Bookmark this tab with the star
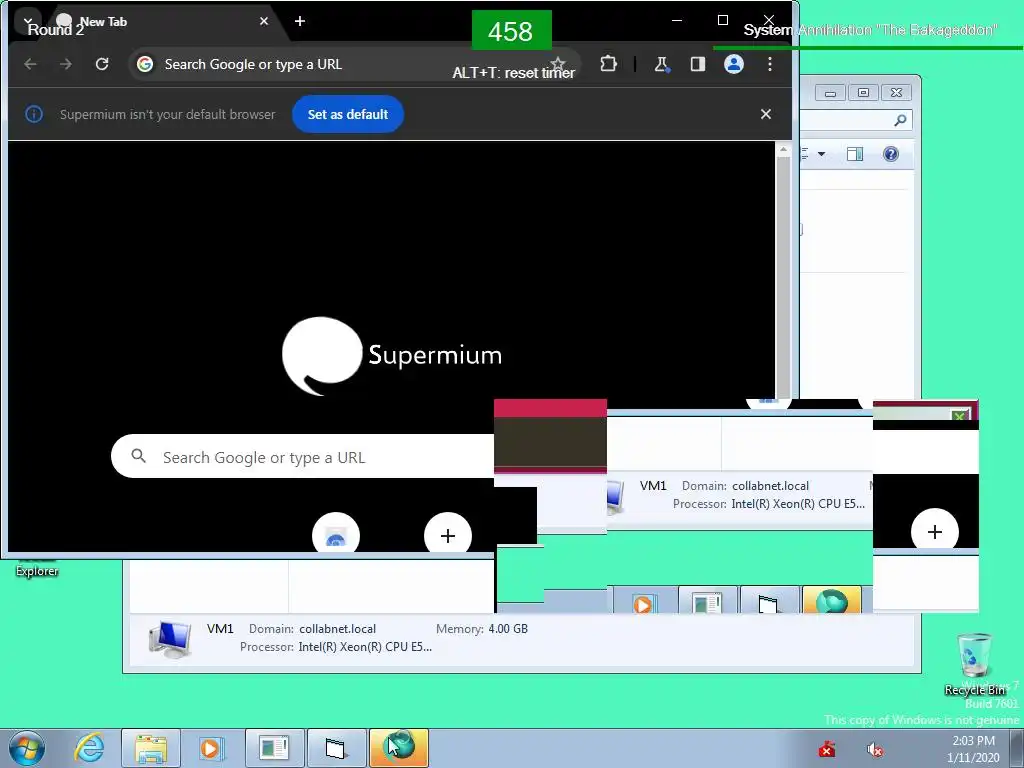 [558, 63]
